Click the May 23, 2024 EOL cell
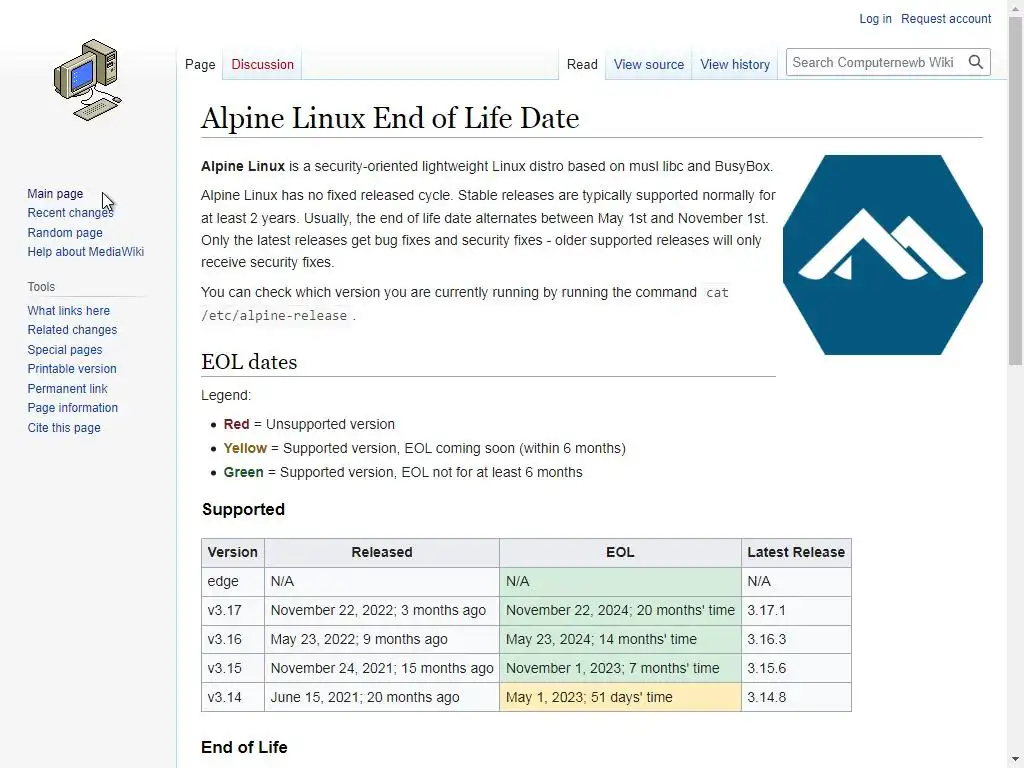Screen dimensions: 1024x768 [x=620, y=639]
